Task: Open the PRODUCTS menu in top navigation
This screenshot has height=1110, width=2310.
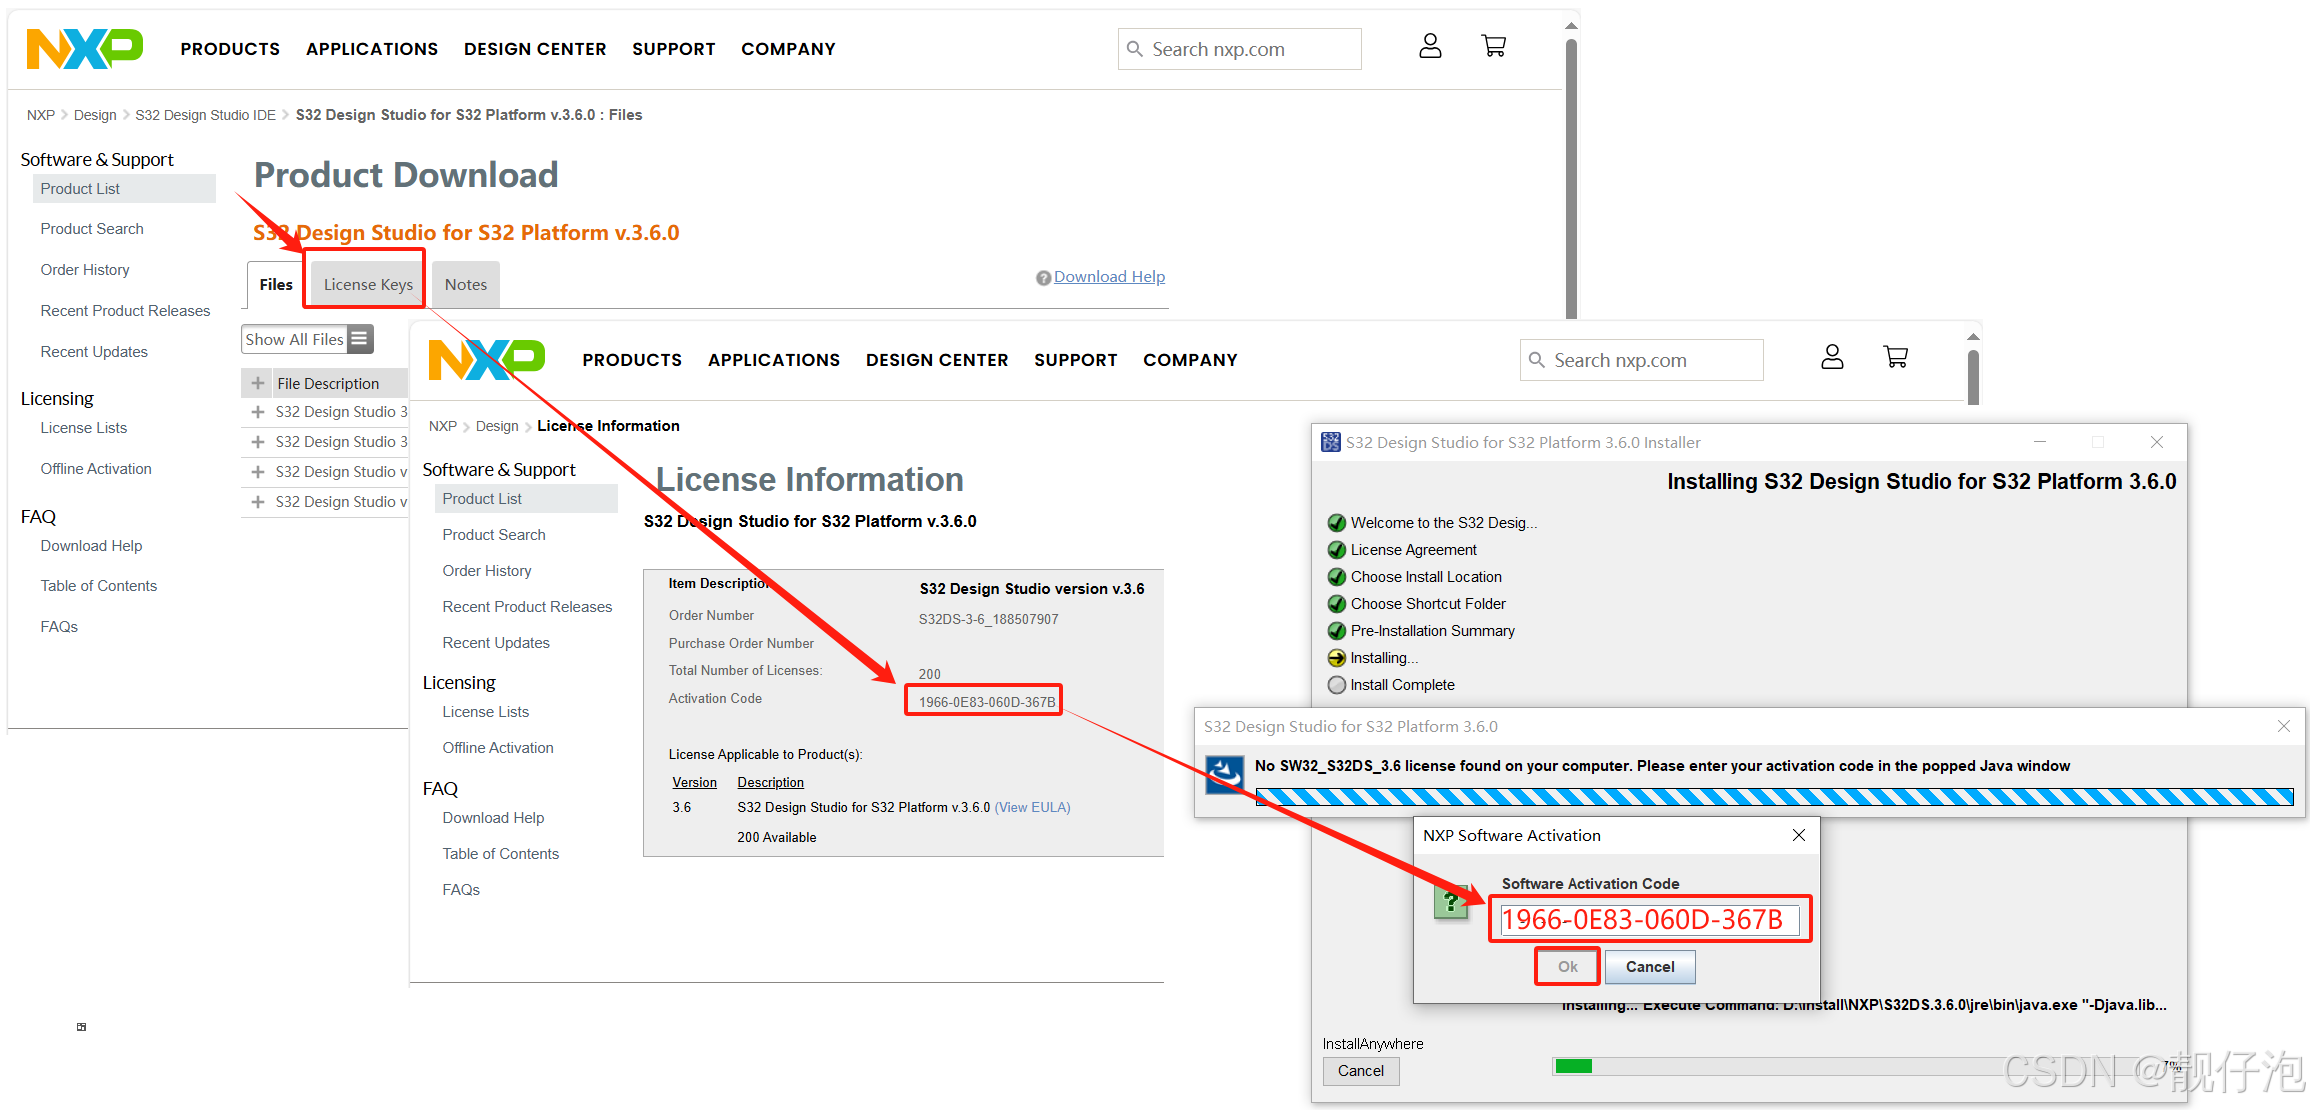Action: click(x=230, y=49)
